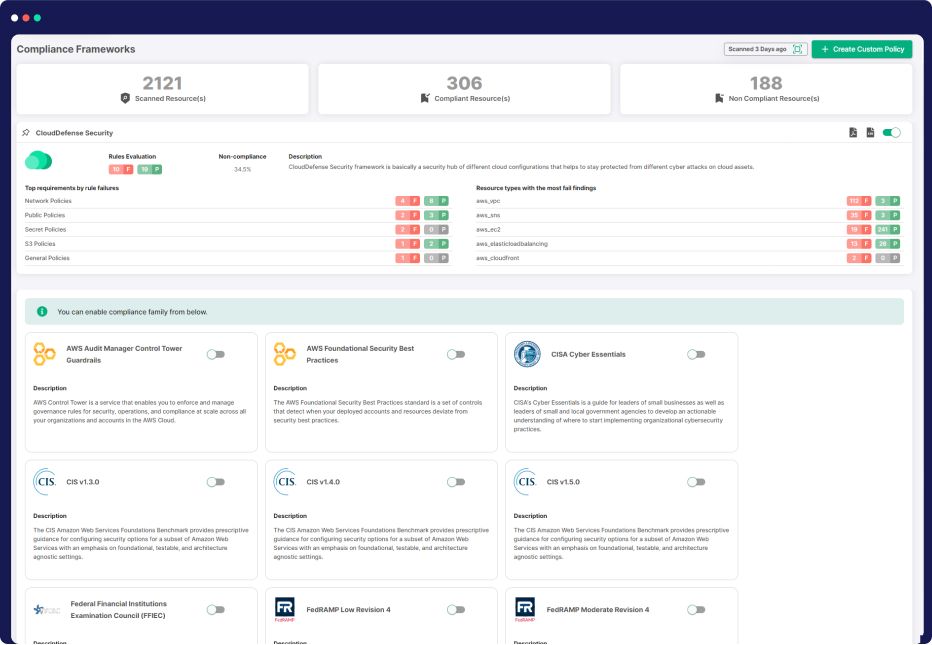Open the Network Policies requirement row
932x645 pixels.
[46, 201]
